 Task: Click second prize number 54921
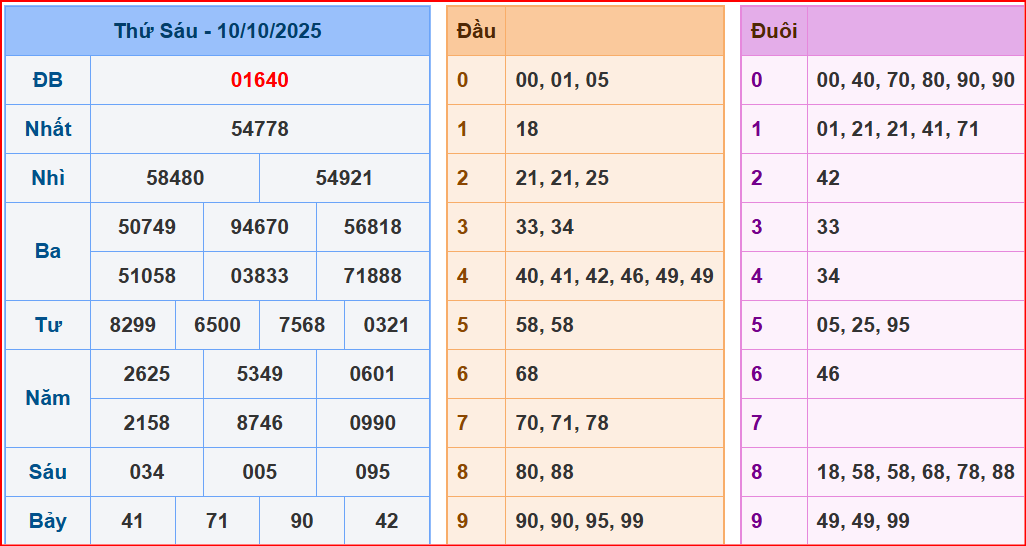click(x=344, y=178)
